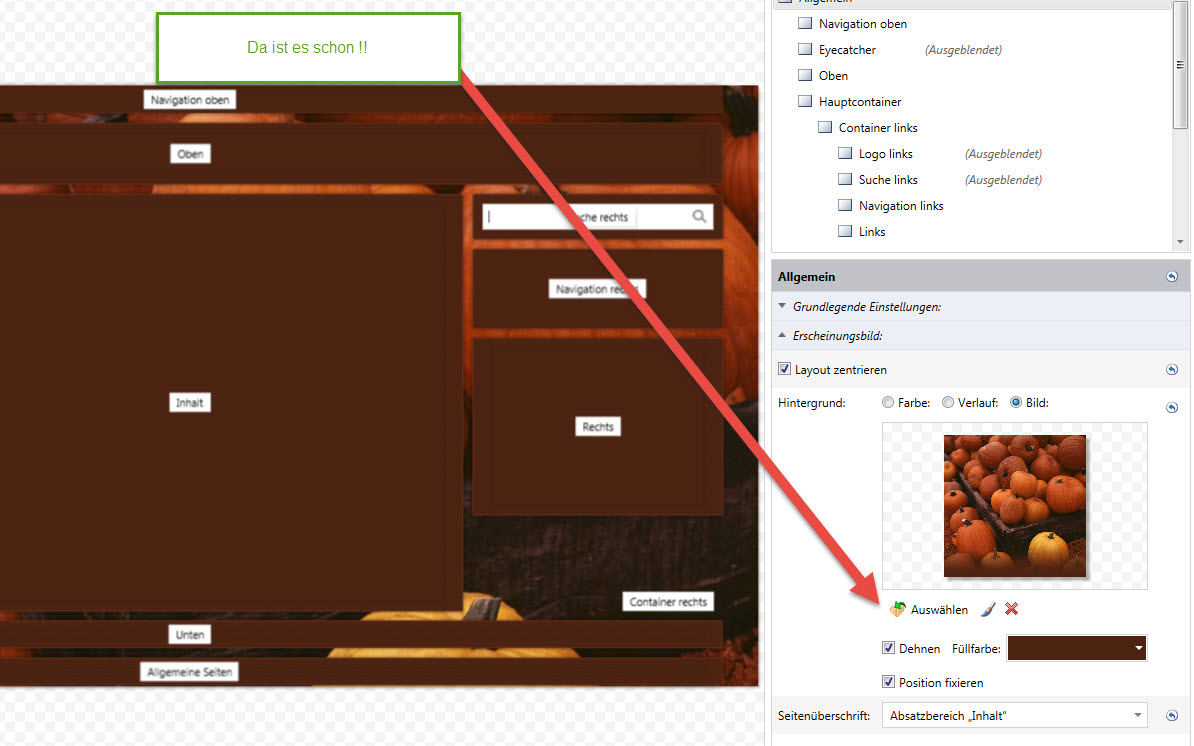Toggle Hauptcontainer tree checkbox

pyautogui.click(x=805, y=101)
